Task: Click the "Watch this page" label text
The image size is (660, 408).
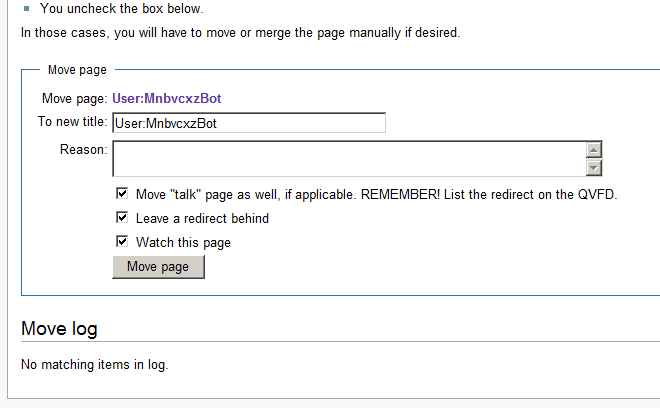Action: [183, 242]
